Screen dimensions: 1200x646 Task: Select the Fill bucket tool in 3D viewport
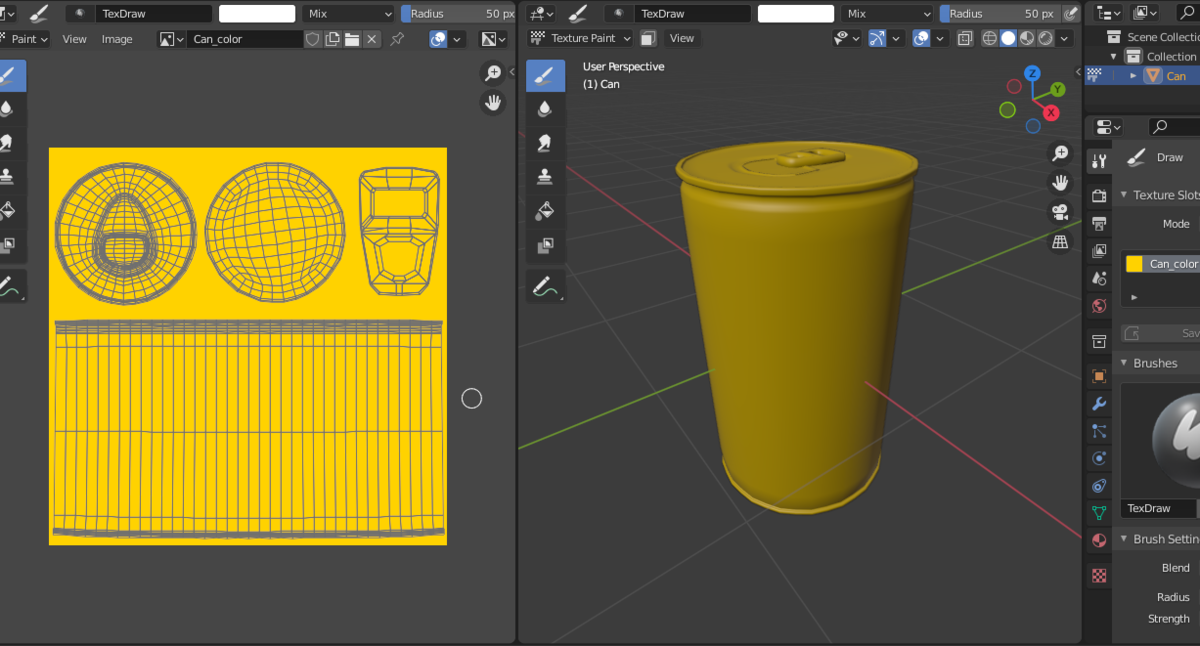545,211
